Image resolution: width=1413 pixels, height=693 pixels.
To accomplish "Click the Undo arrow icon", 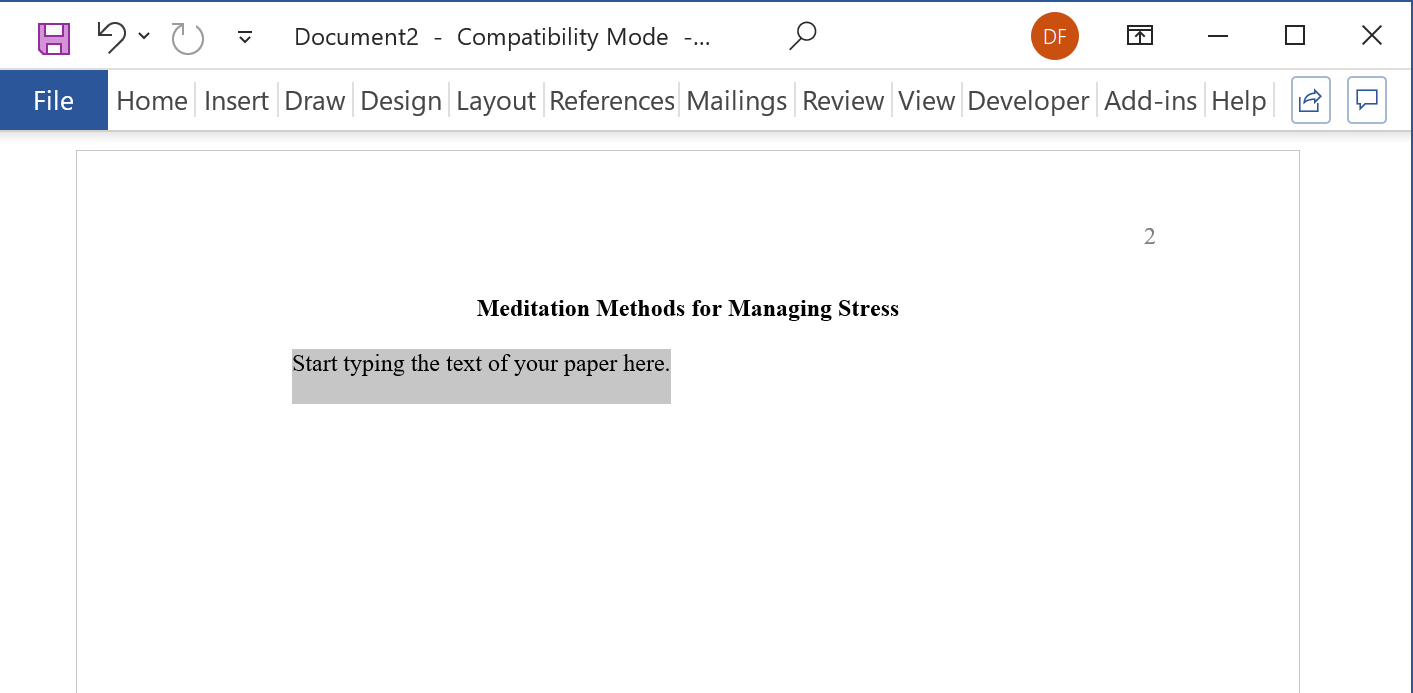I will [111, 37].
